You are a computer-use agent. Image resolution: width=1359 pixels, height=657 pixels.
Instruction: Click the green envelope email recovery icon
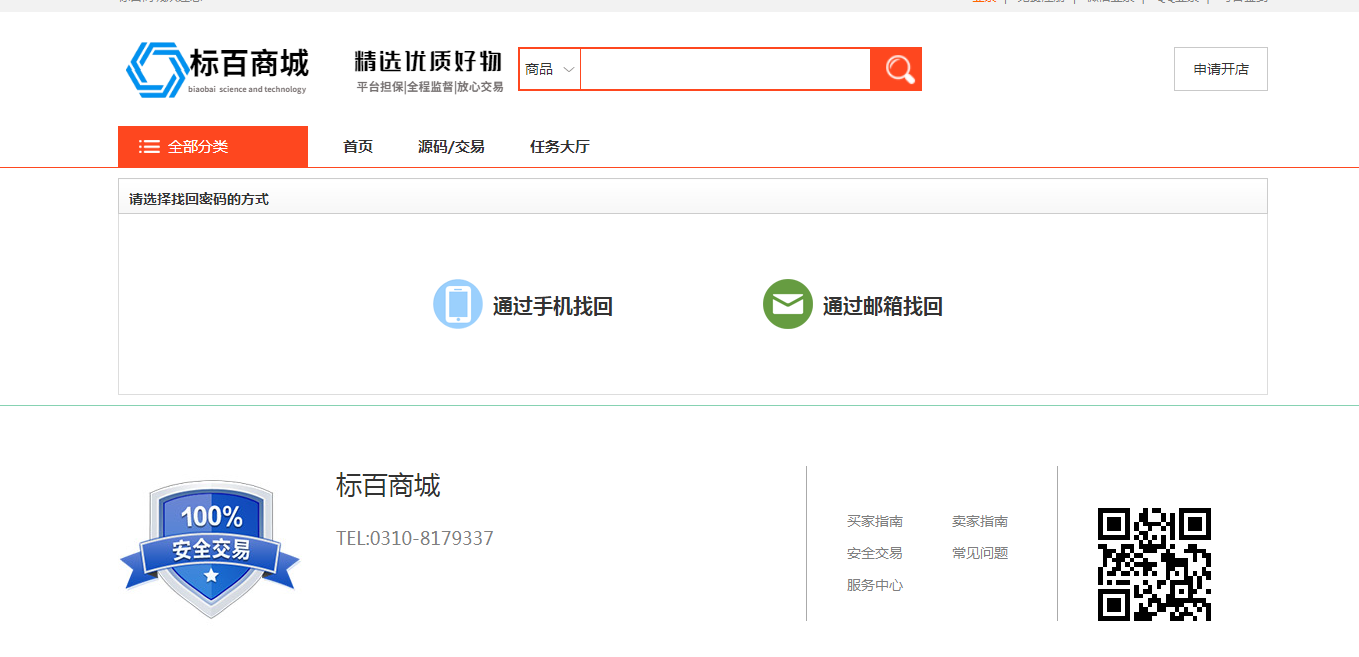point(788,304)
